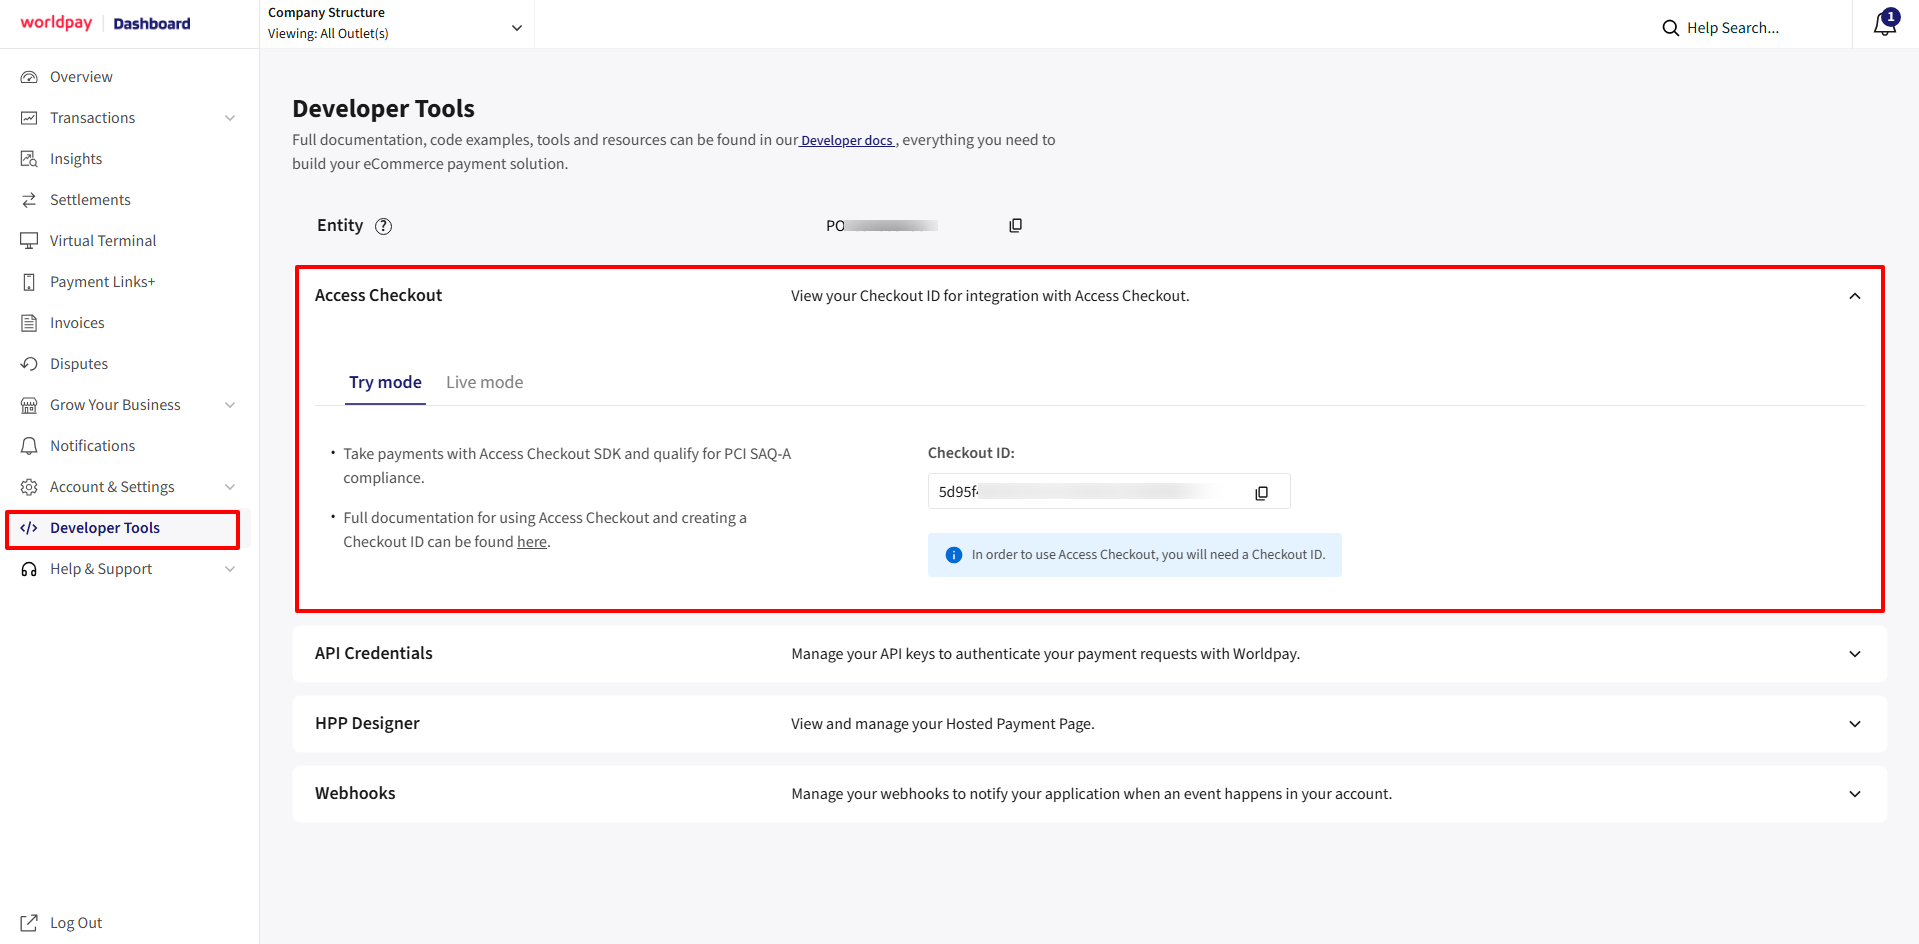Click 'Viewing: All Outlet(s)' text
Image resolution: width=1919 pixels, height=944 pixels.
(328, 33)
